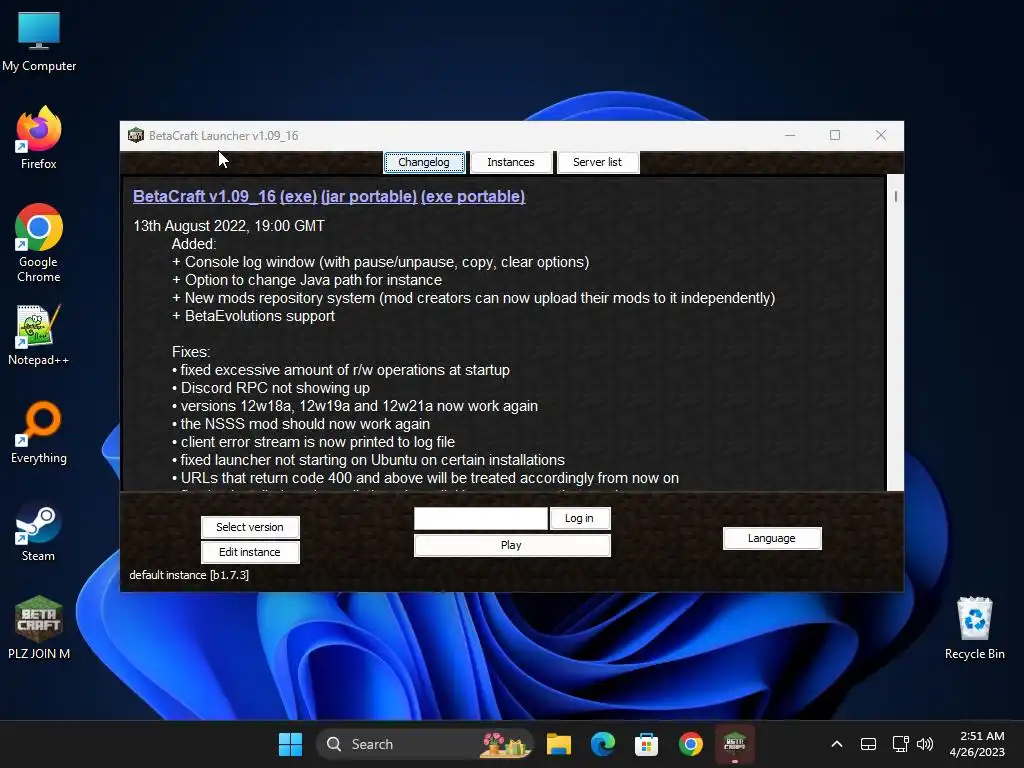
Task: Click 'versions 12w18a, 12w19a and 12w21a' line
Action: pos(355,406)
